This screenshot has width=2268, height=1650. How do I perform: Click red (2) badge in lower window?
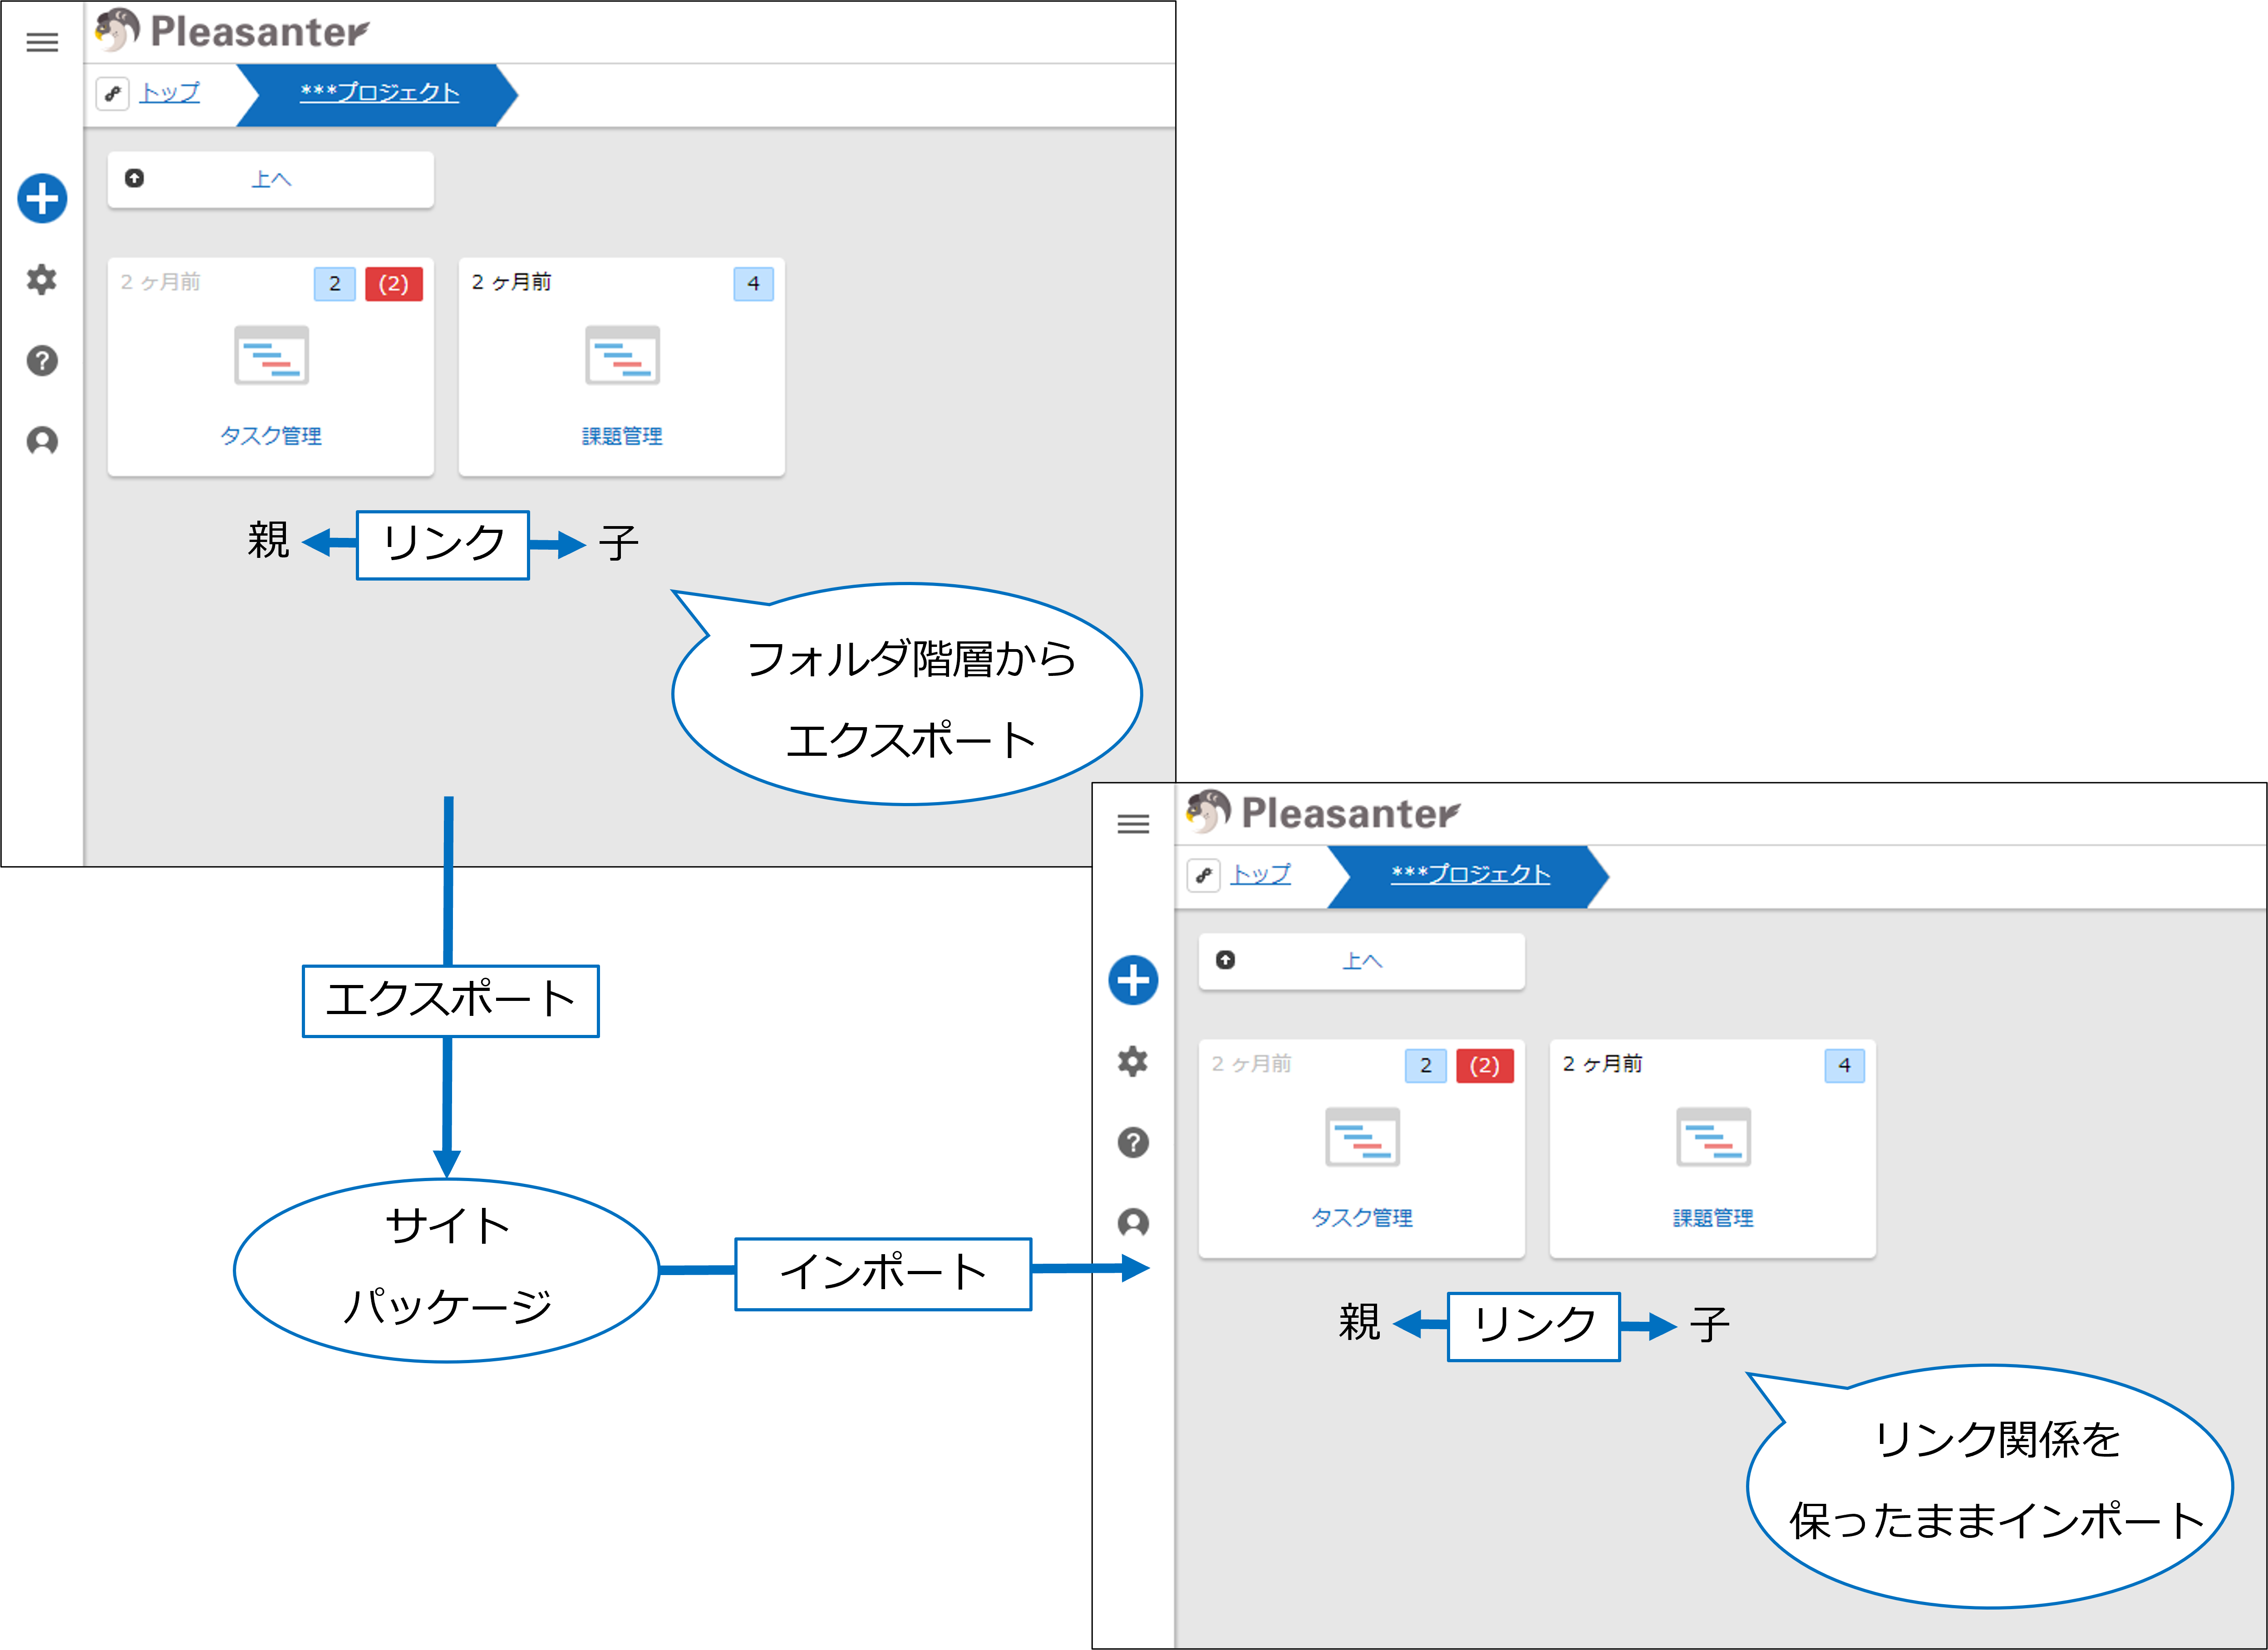click(1484, 1066)
